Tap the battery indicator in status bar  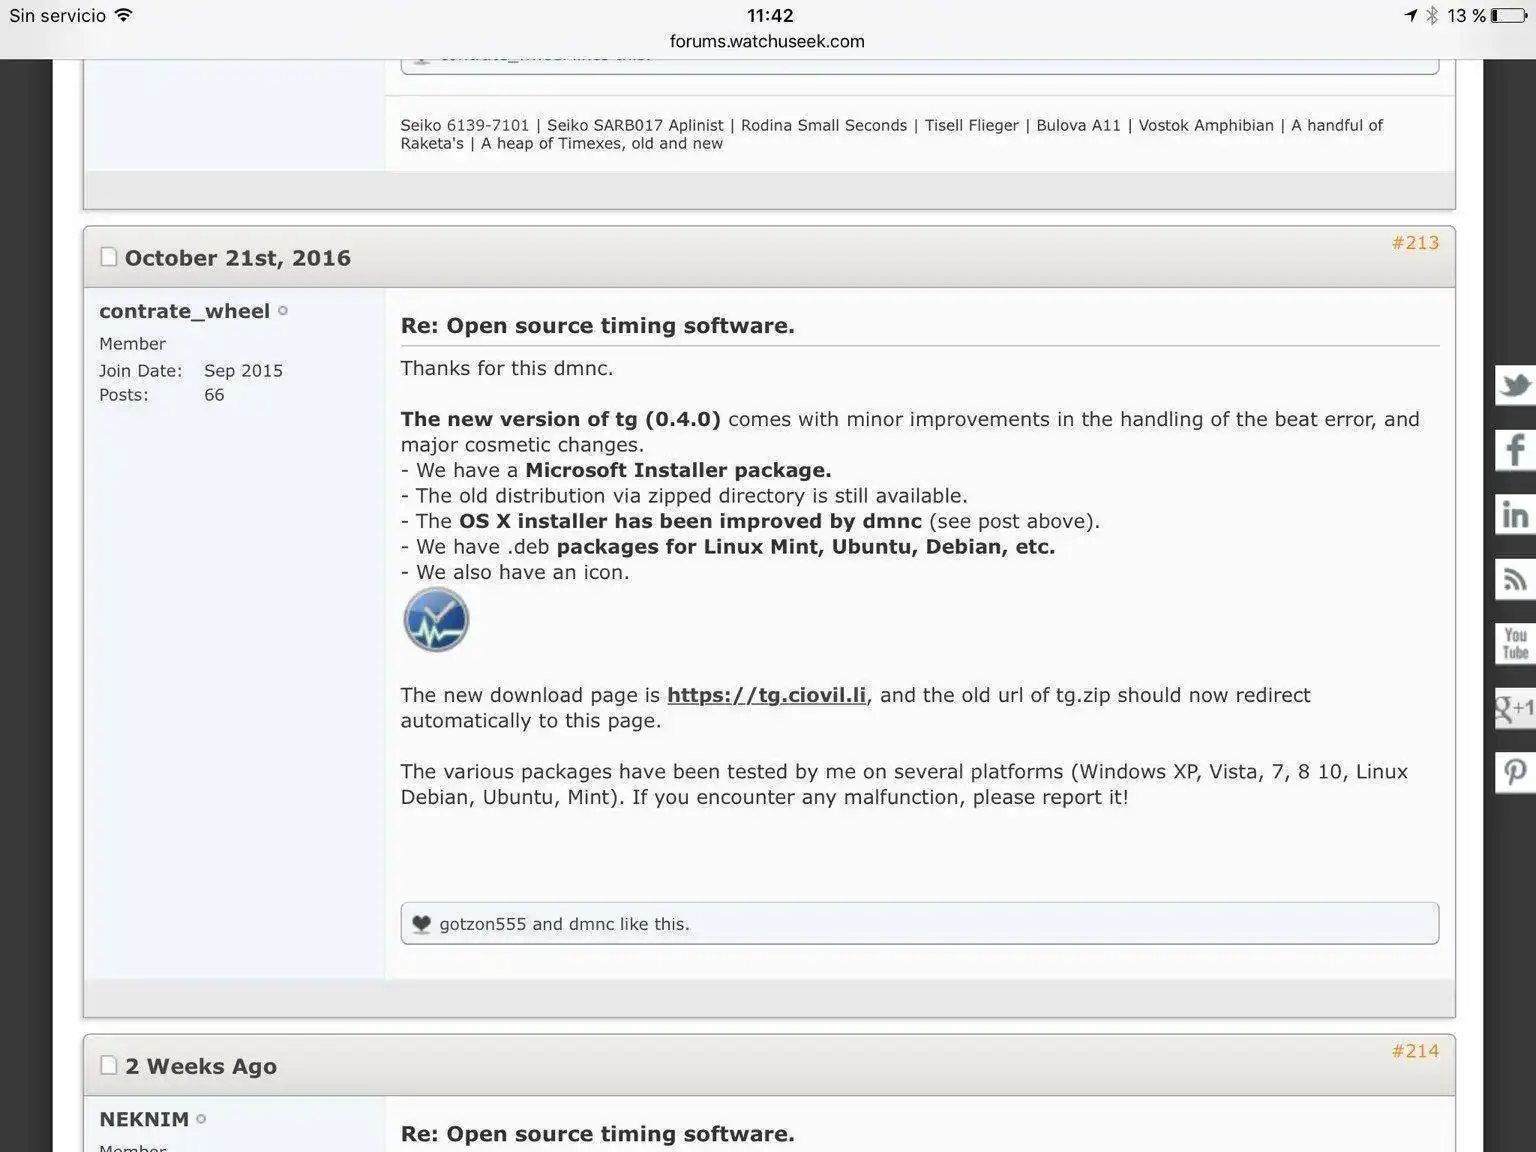pos(1508,15)
